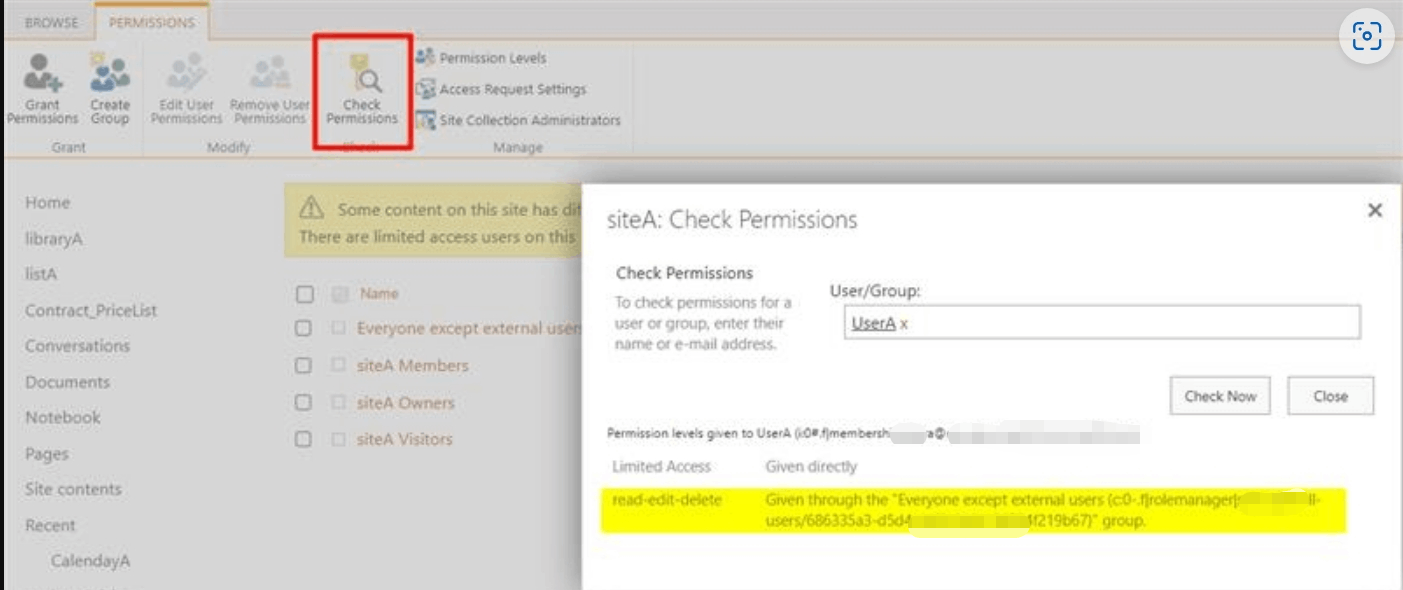Open CalendayA under Recent

tap(91, 561)
